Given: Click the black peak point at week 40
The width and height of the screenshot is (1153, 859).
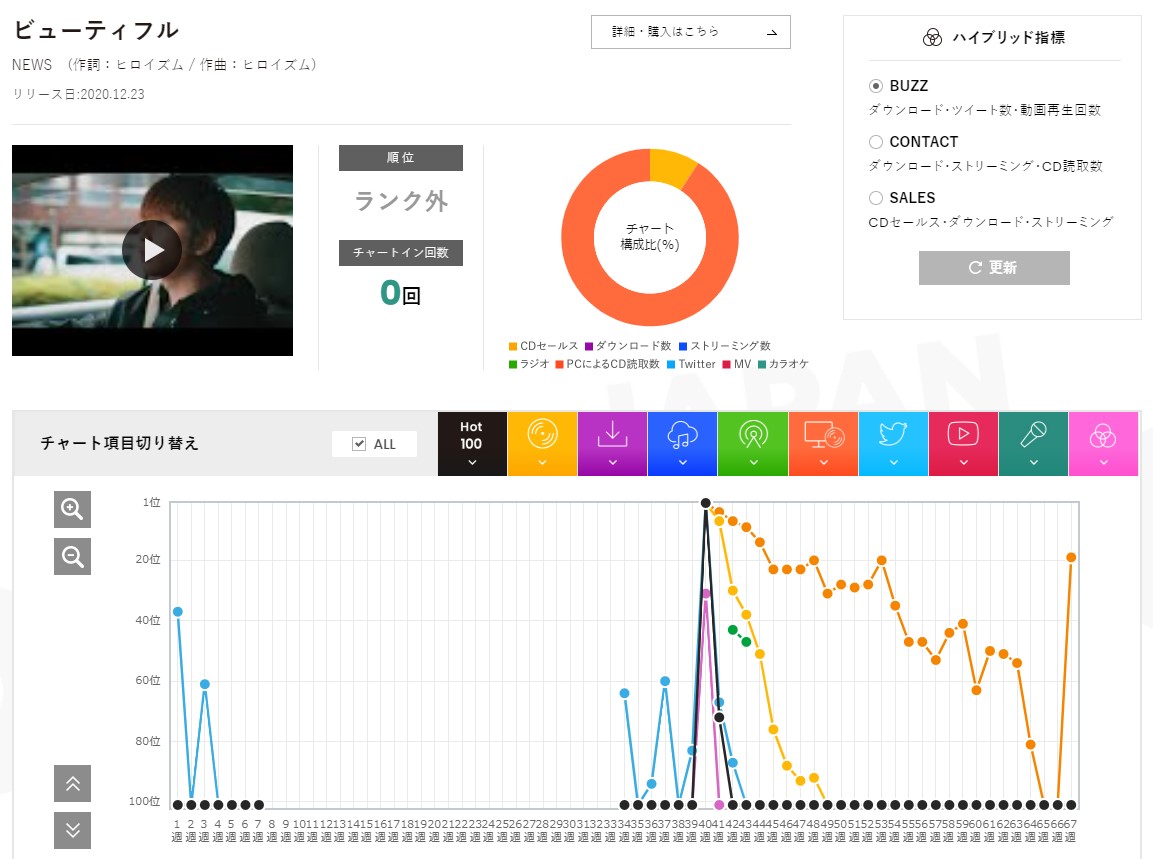Looking at the screenshot, I should [x=705, y=503].
